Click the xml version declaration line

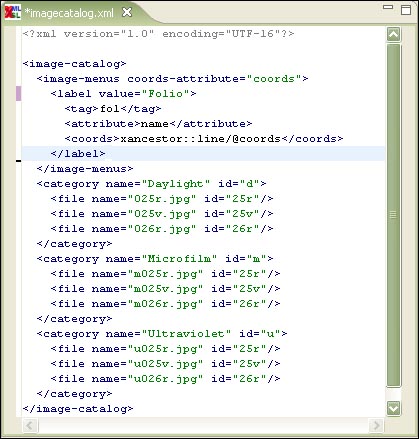coord(158,34)
